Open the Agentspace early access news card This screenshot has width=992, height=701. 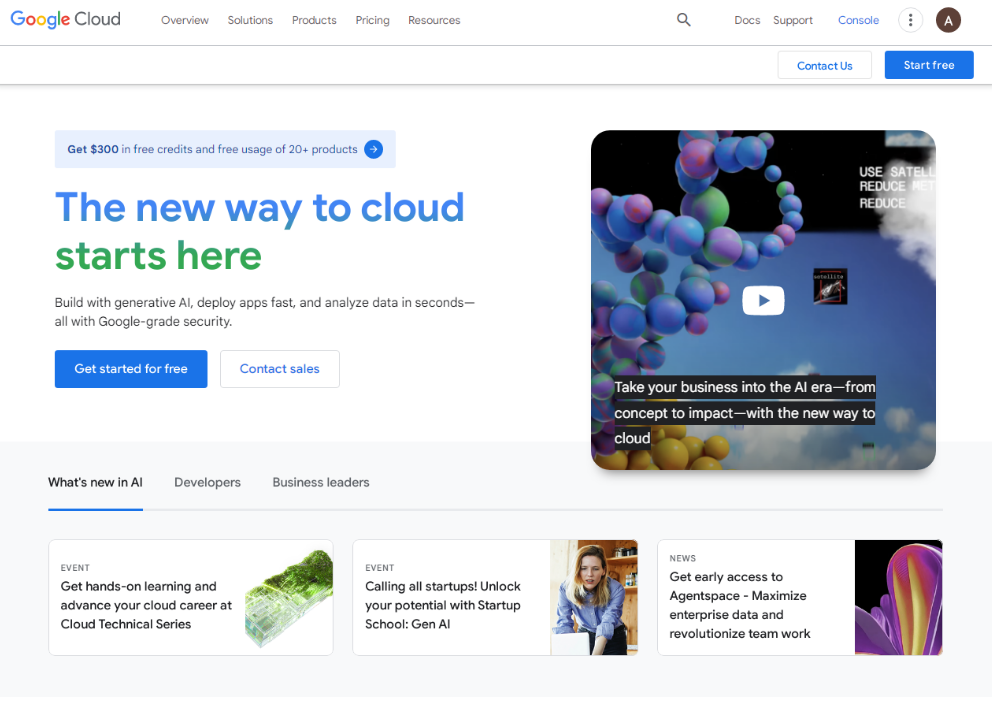coord(755,598)
